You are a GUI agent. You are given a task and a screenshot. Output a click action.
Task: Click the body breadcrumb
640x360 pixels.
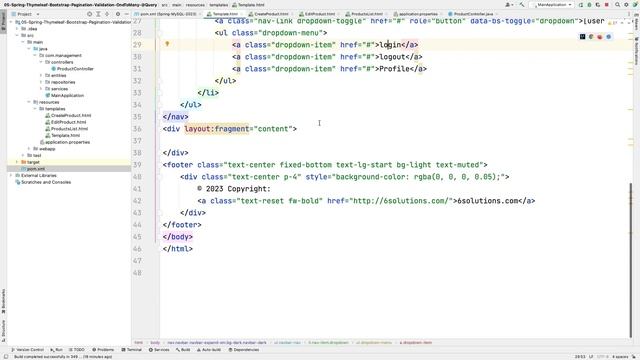[155, 343]
